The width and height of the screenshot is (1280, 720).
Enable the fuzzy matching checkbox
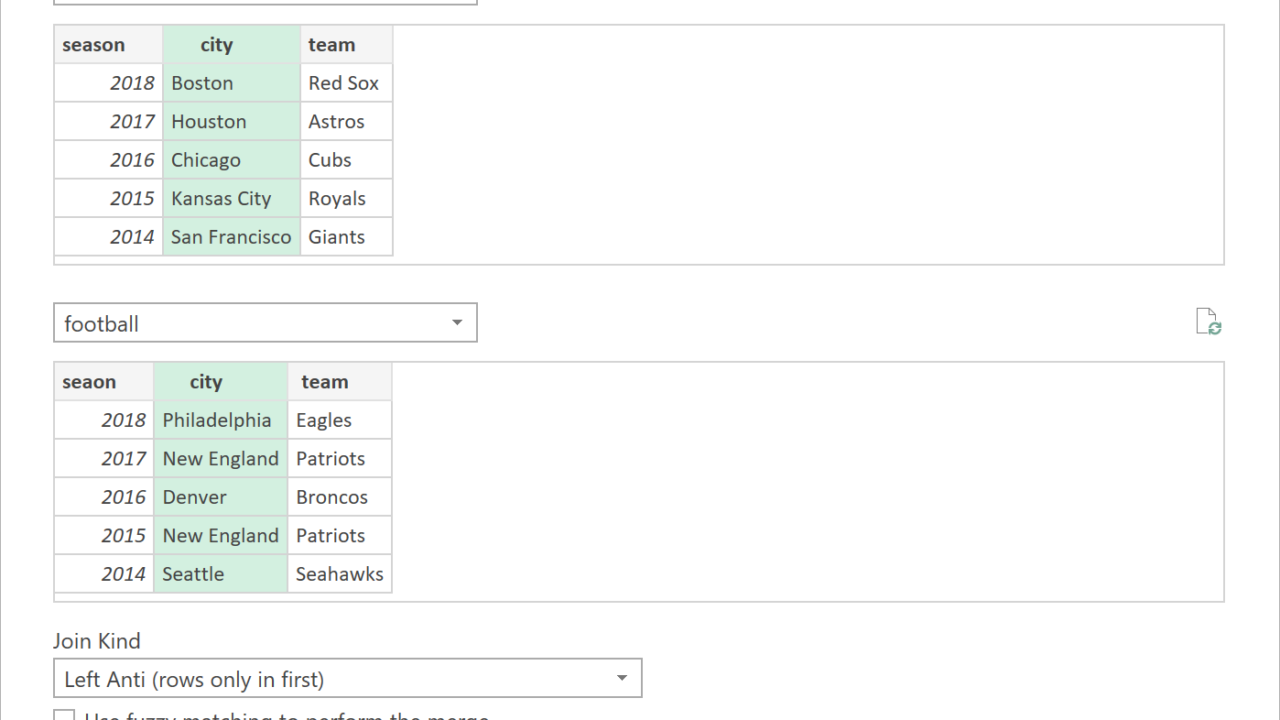point(64,716)
